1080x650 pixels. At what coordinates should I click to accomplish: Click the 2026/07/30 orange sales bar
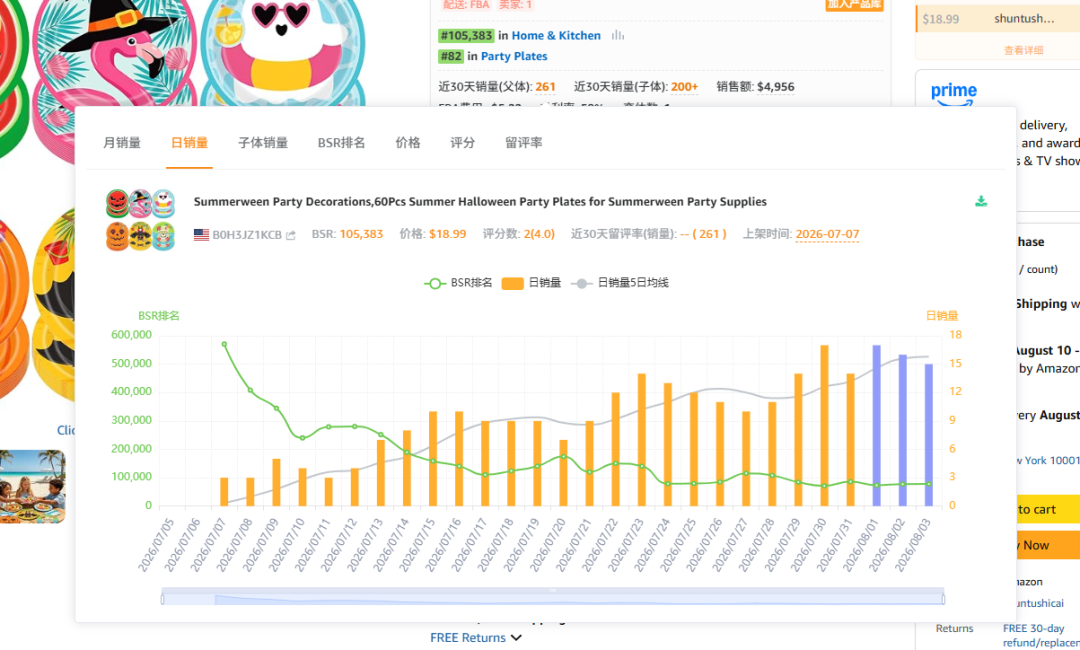pos(824,426)
